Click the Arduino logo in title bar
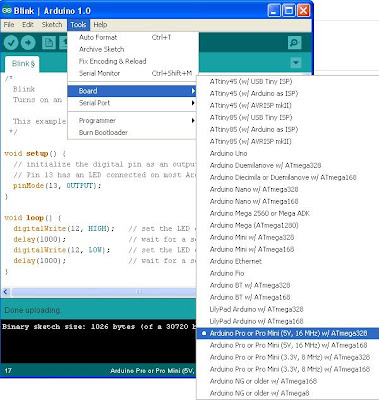 tap(7, 11)
